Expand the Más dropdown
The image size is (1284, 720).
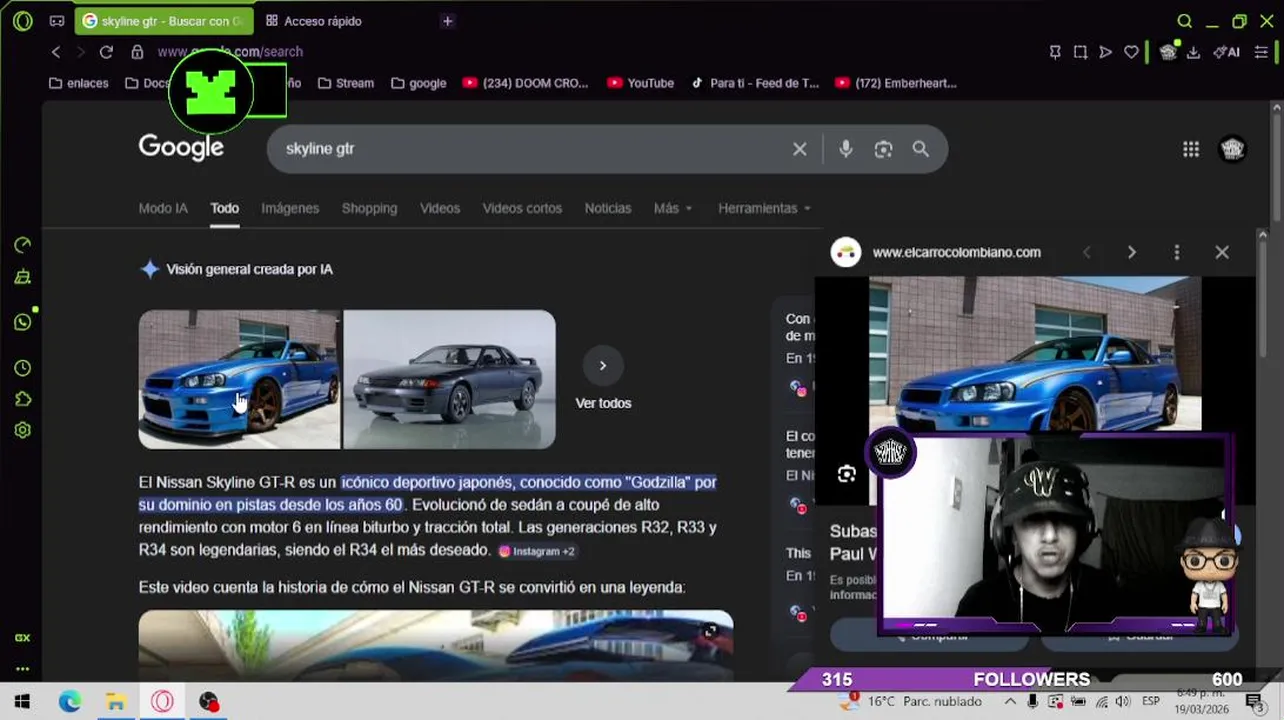tap(673, 208)
